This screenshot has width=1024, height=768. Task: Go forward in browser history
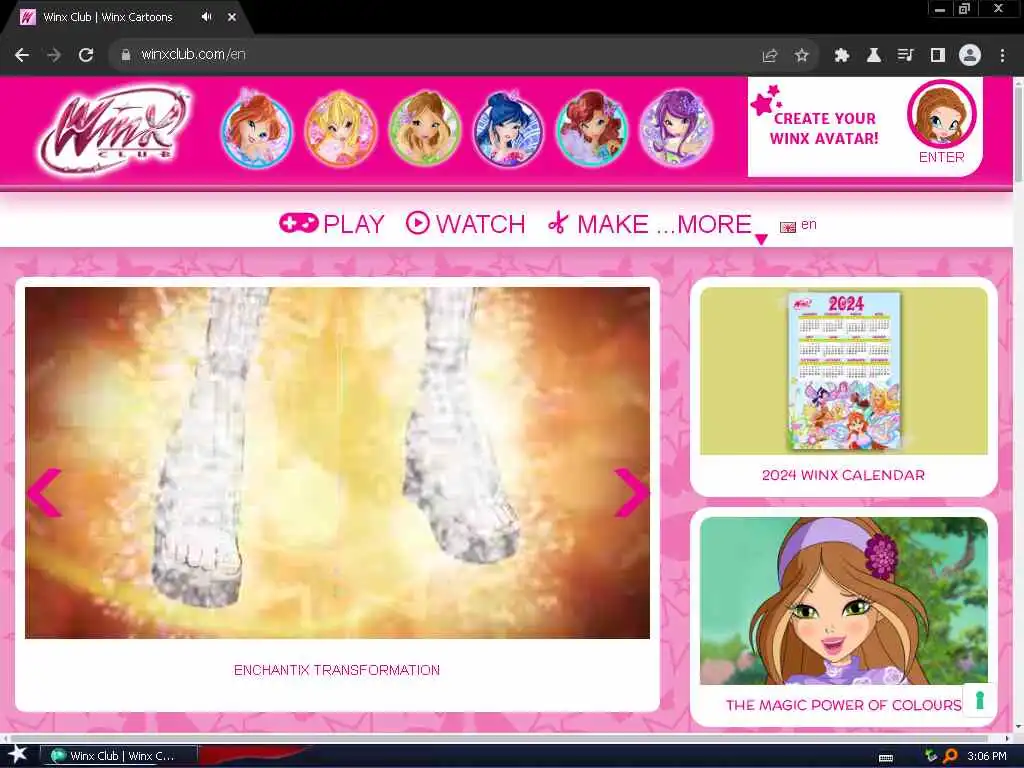54,55
